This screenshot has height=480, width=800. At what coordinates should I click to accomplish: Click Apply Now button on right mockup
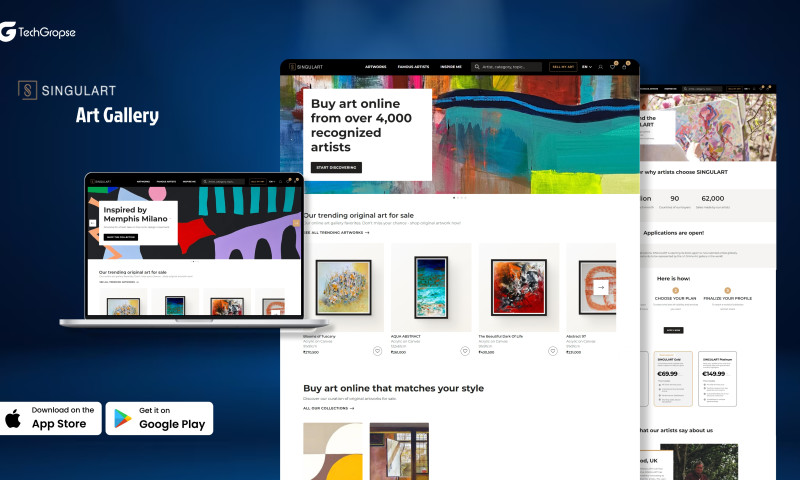click(x=673, y=331)
